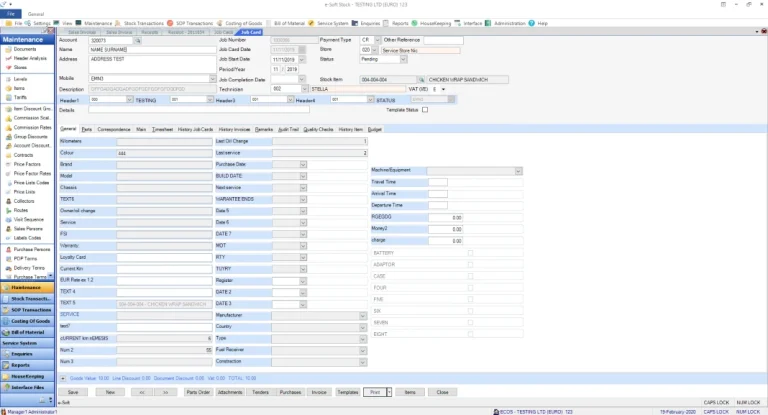Open the SOP Transactions toolbar menu

191,23
